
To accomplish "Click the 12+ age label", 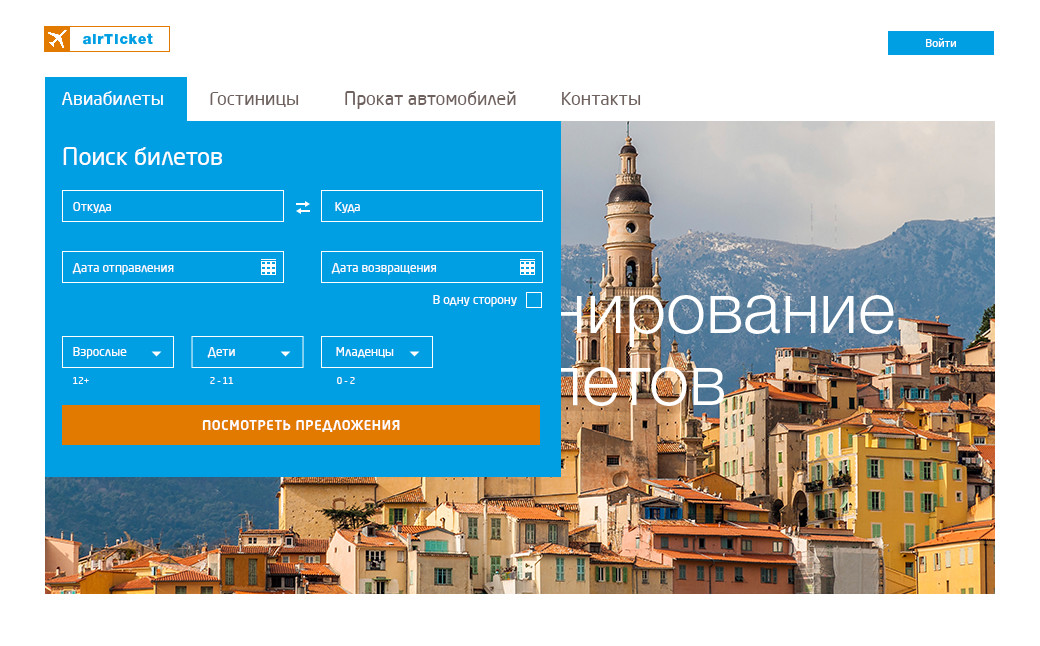I will (x=81, y=381).
